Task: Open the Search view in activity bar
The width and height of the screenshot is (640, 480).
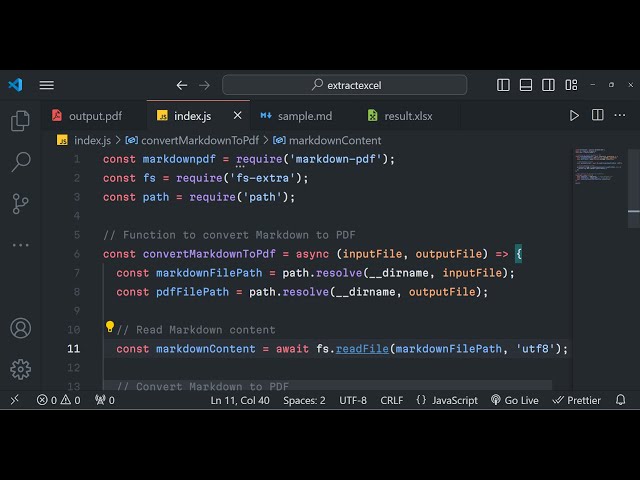Action: coord(20,162)
